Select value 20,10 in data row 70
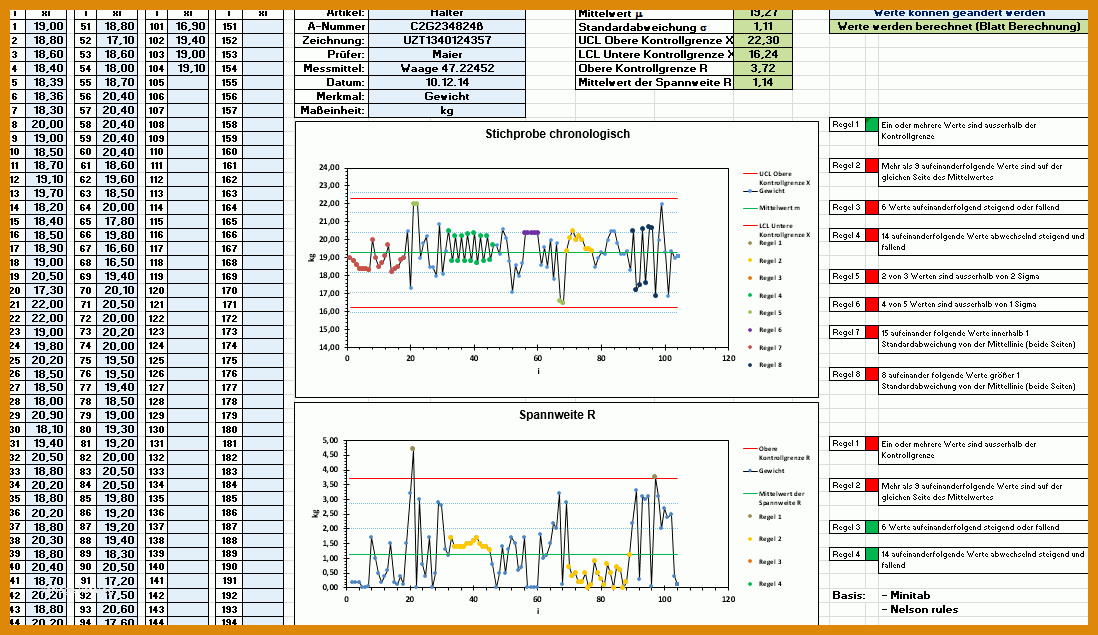 tap(118, 290)
